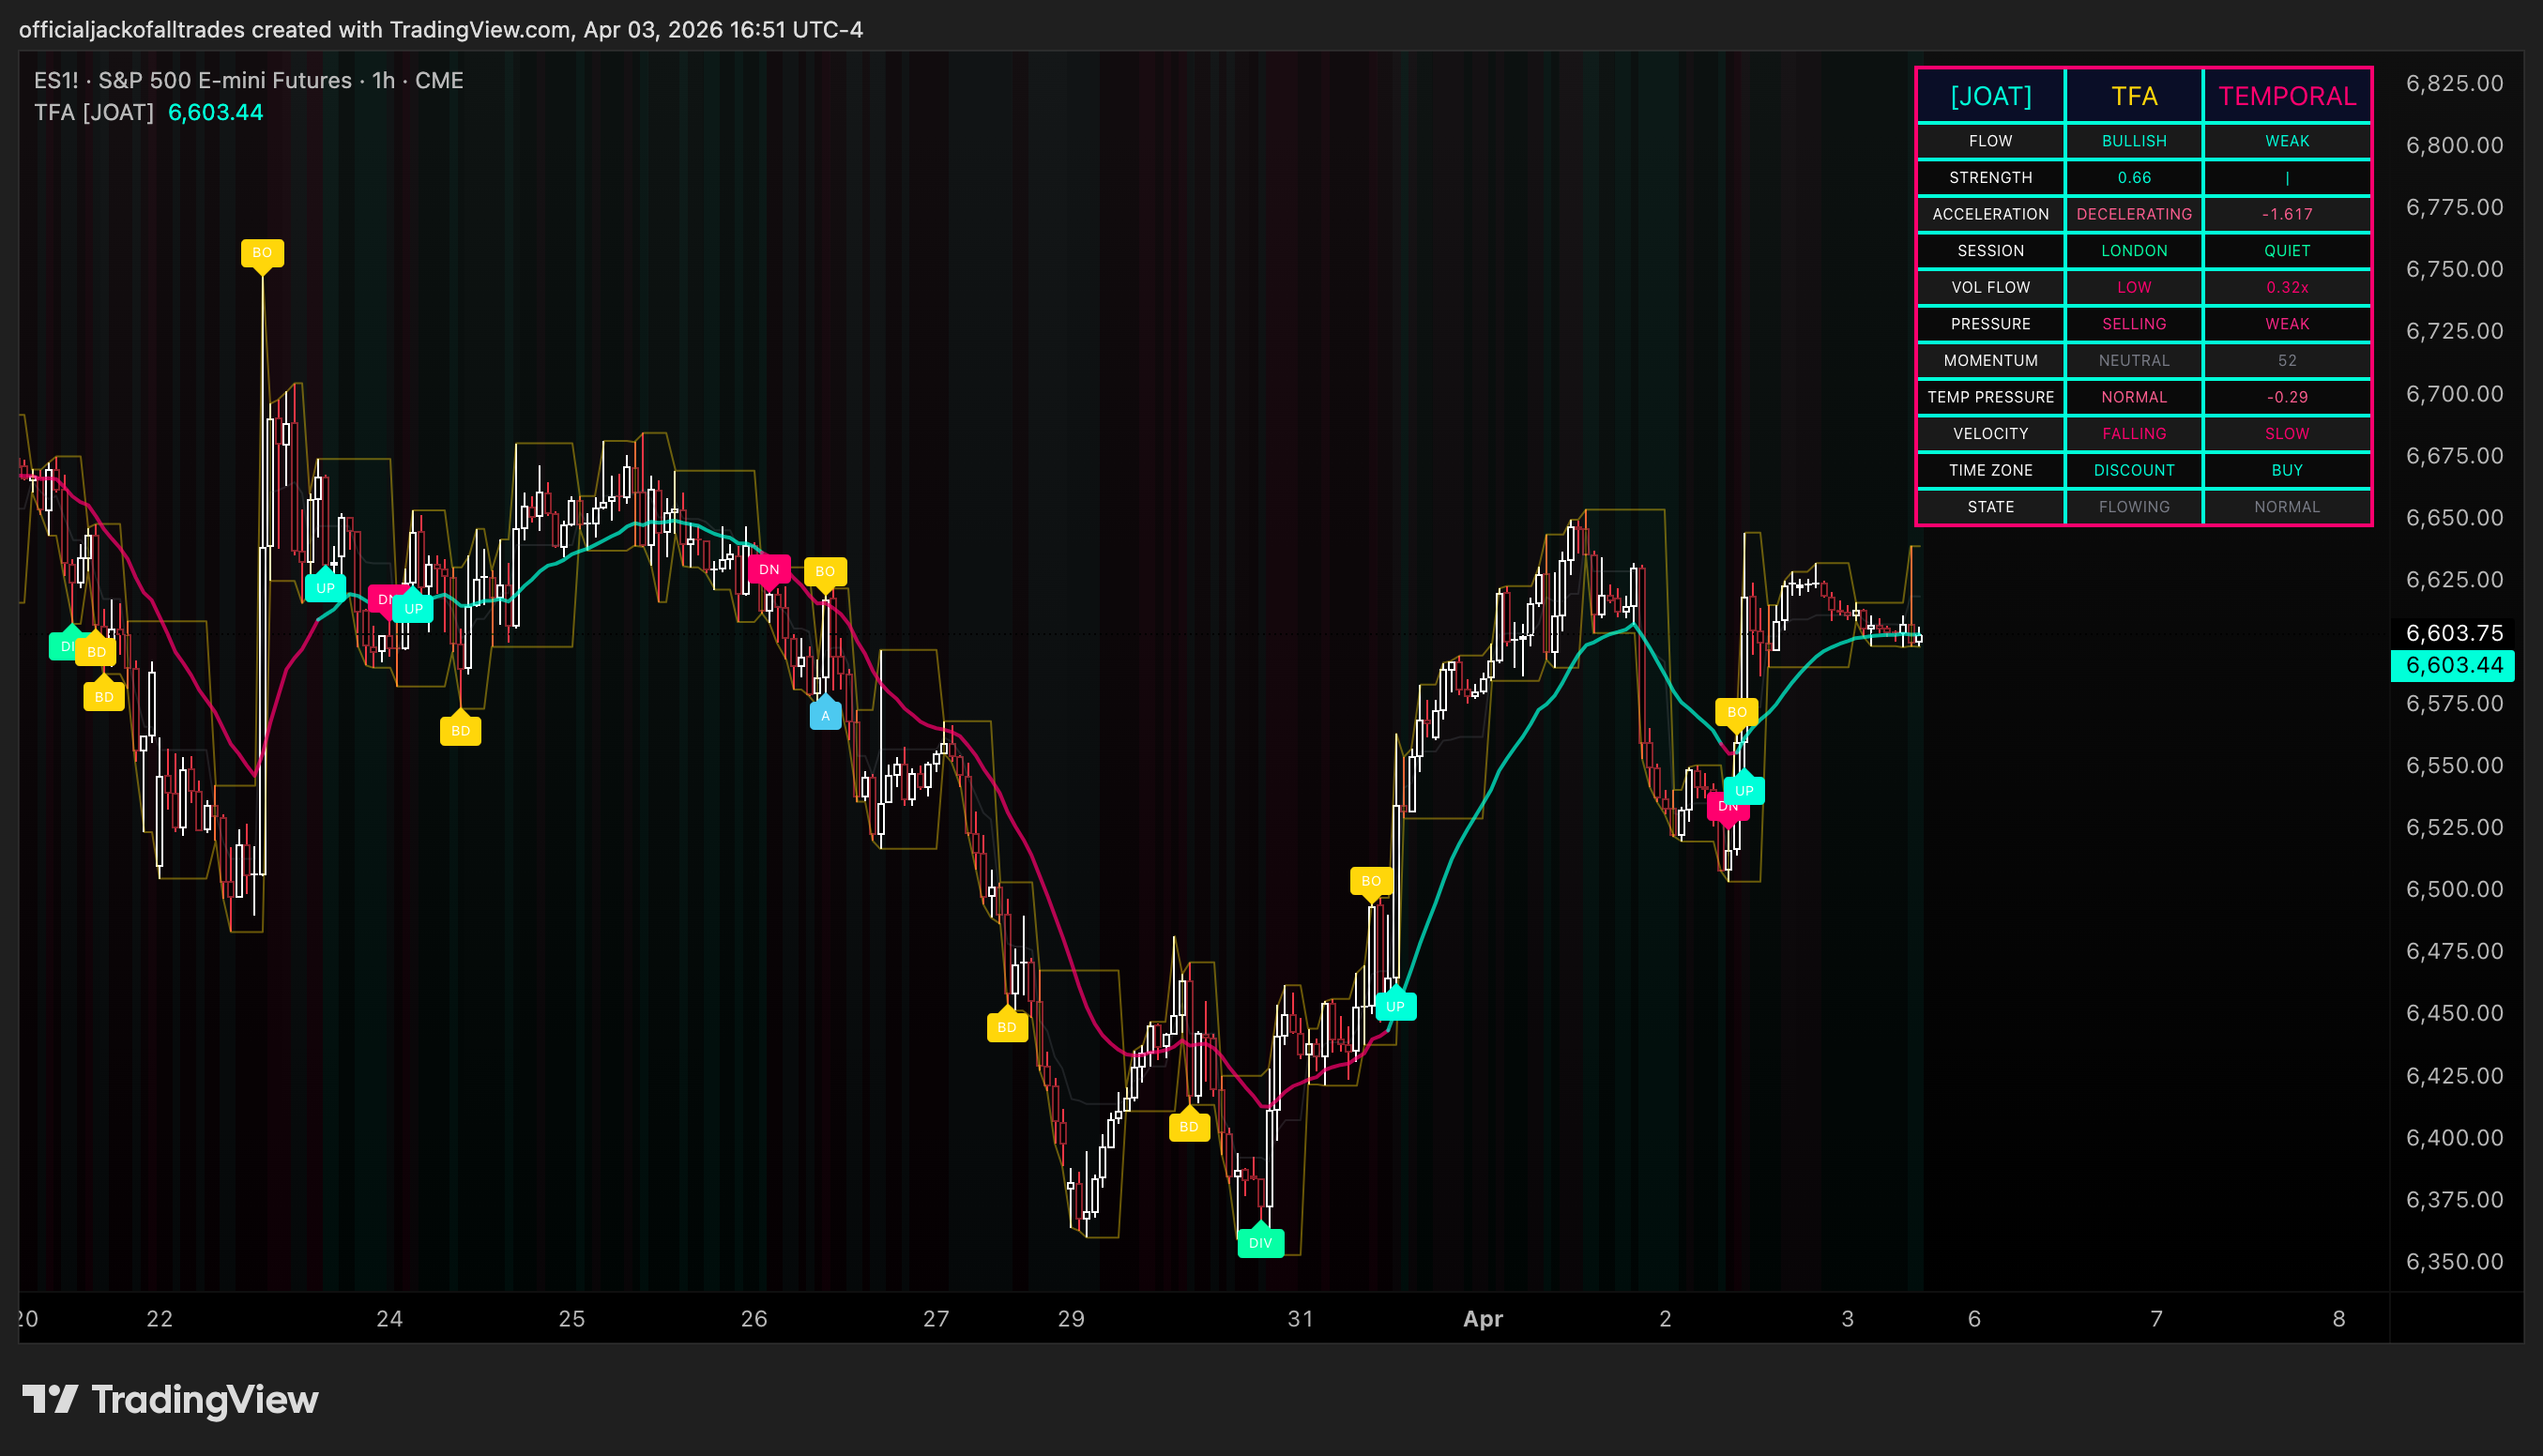
Task: Click the momentum value 52
Action: coord(2287,361)
